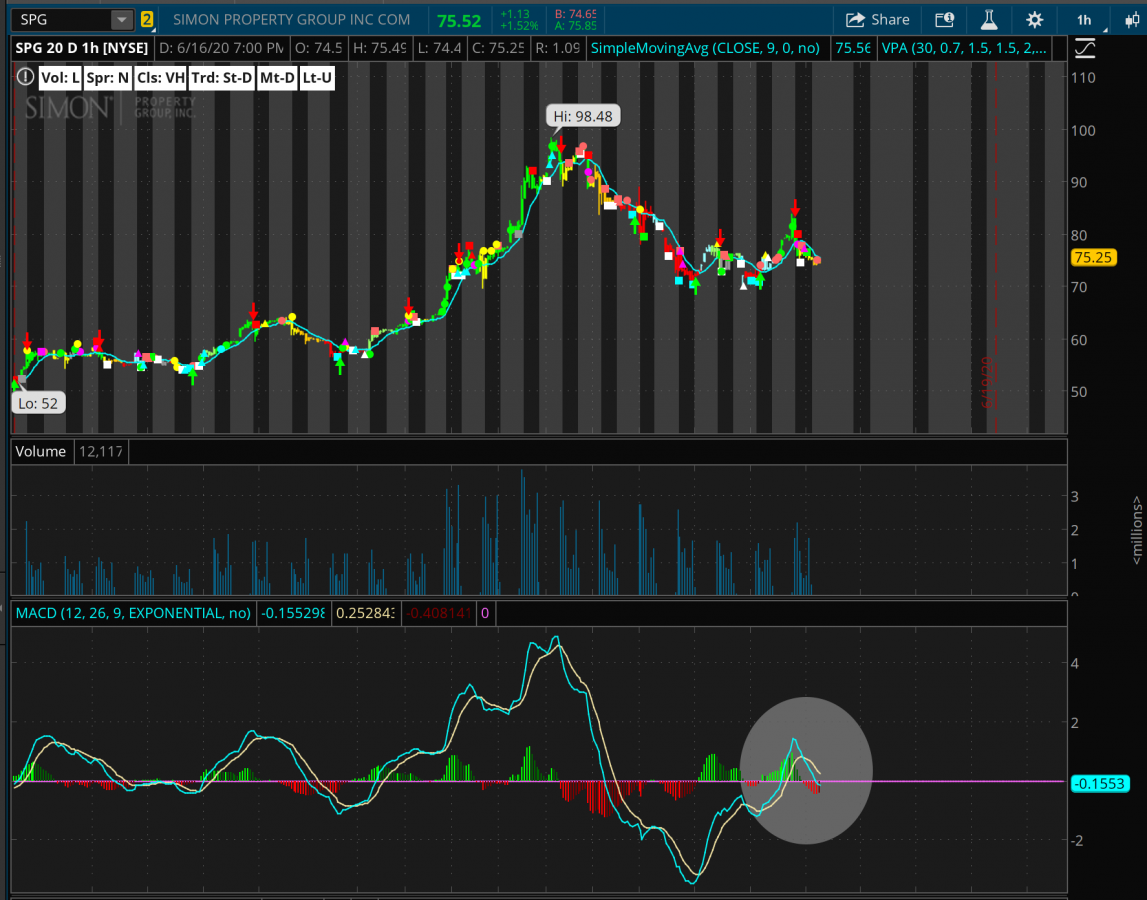Click the Volume study label

[x=41, y=451]
